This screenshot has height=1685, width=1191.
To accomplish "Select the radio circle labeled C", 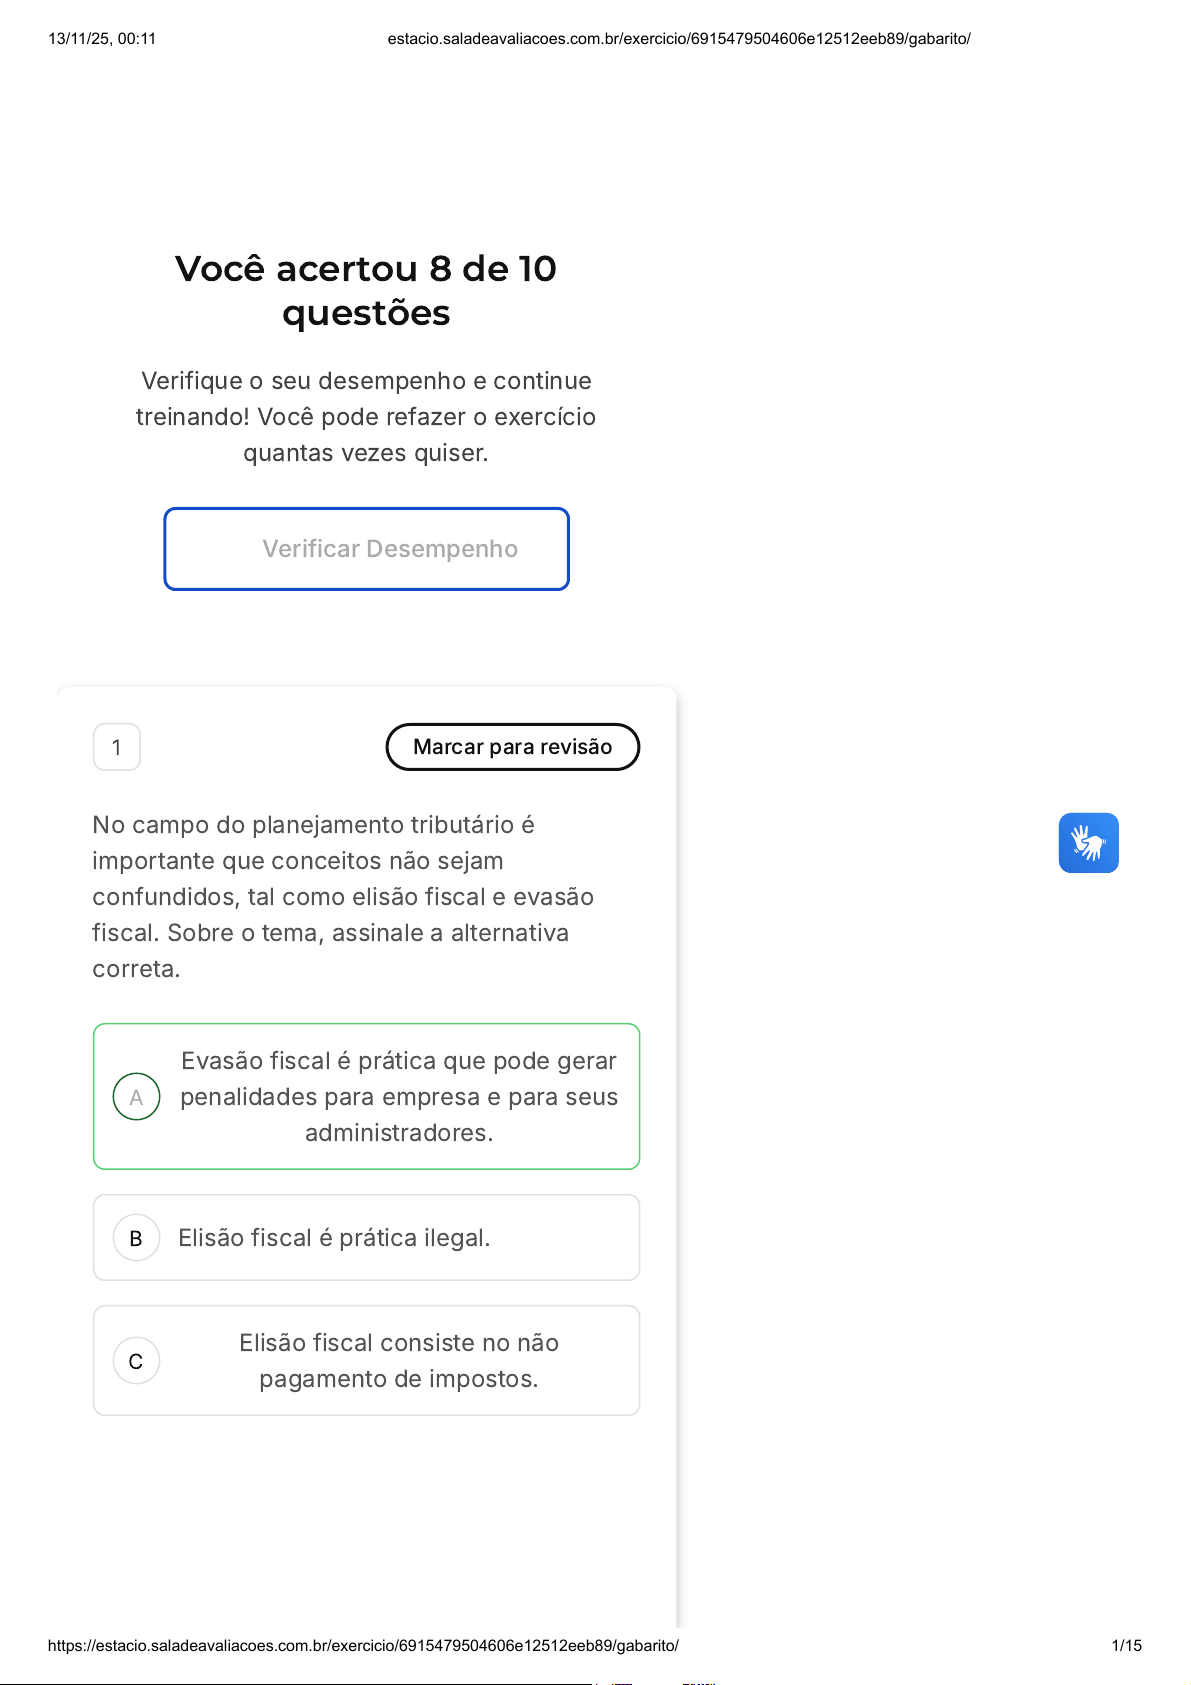I will (x=137, y=1361).
